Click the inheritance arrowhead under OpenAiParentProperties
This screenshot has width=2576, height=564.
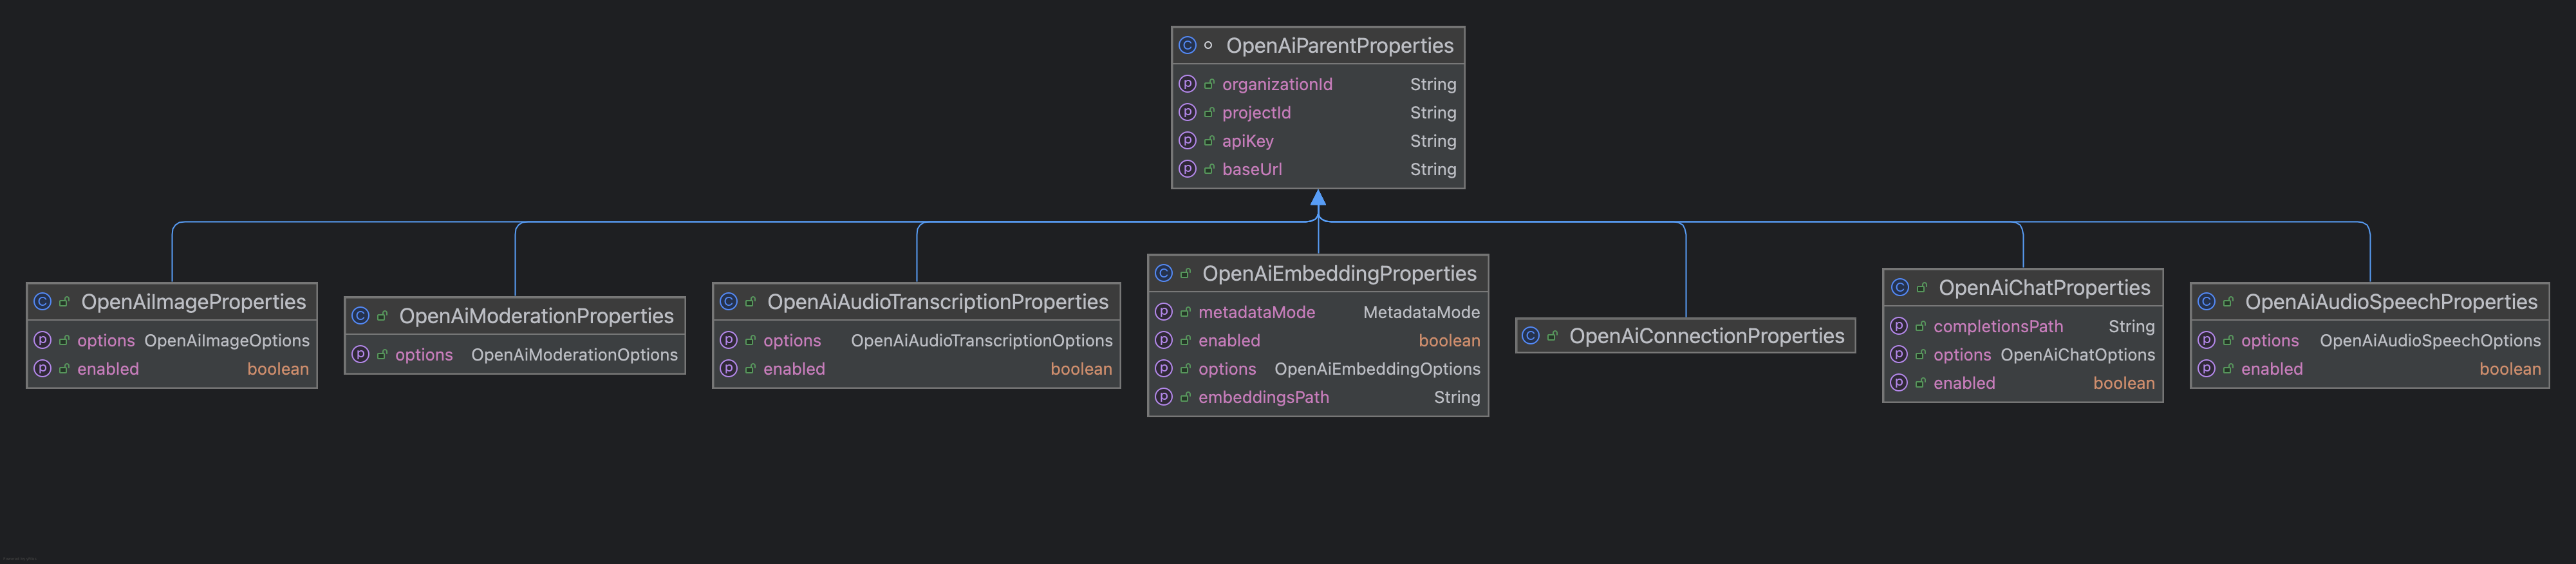[x=1318, y=198]
